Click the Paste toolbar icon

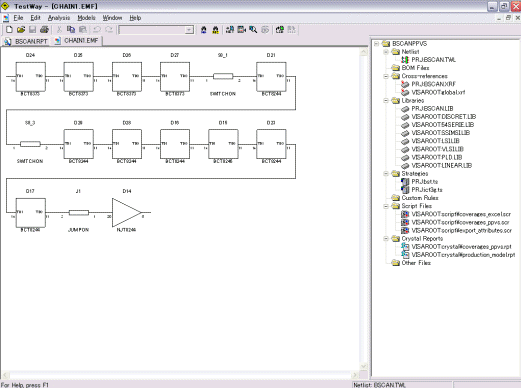[83, 30]
